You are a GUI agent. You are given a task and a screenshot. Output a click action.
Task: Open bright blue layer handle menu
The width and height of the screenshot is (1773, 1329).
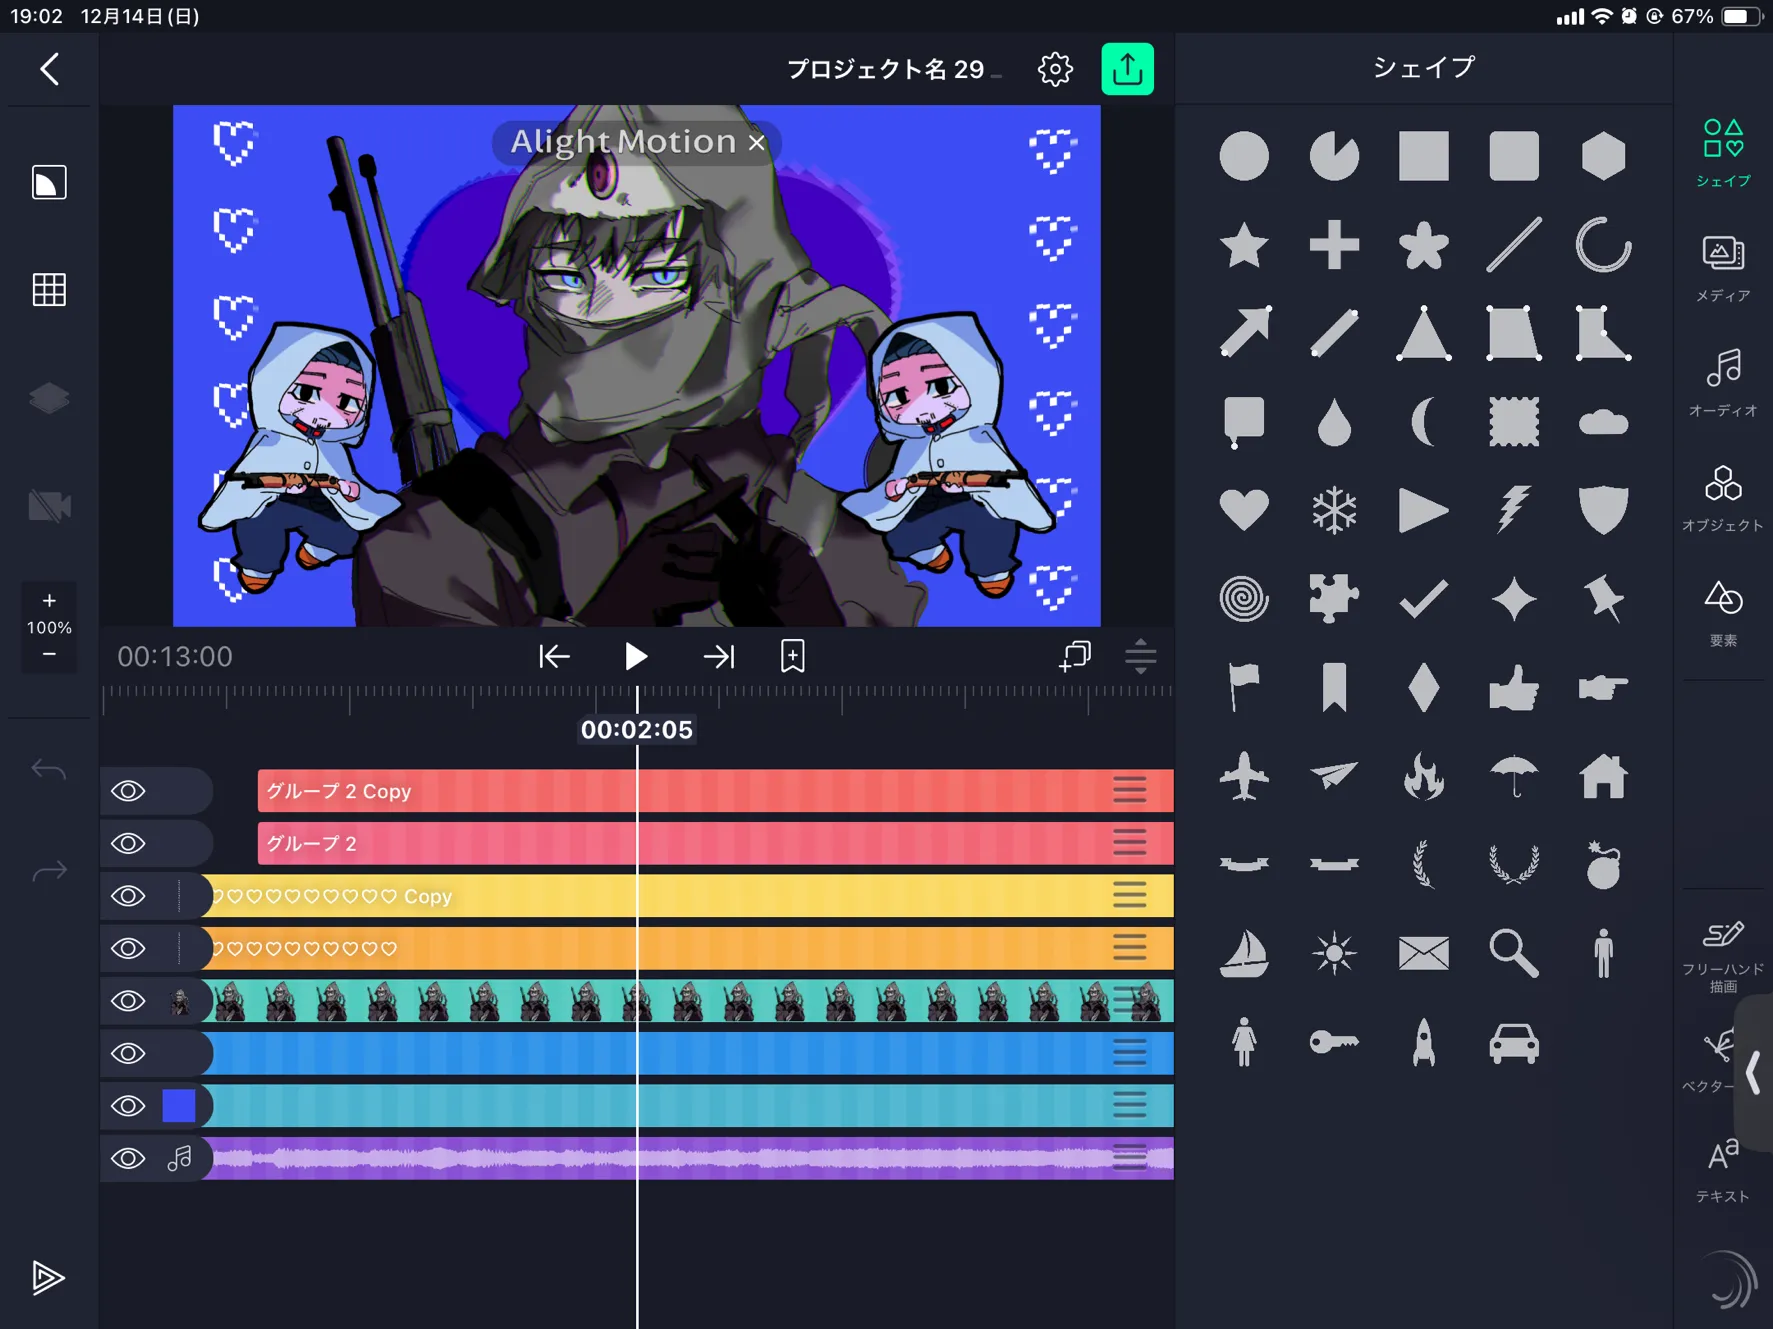[x=1130, y=1053]
